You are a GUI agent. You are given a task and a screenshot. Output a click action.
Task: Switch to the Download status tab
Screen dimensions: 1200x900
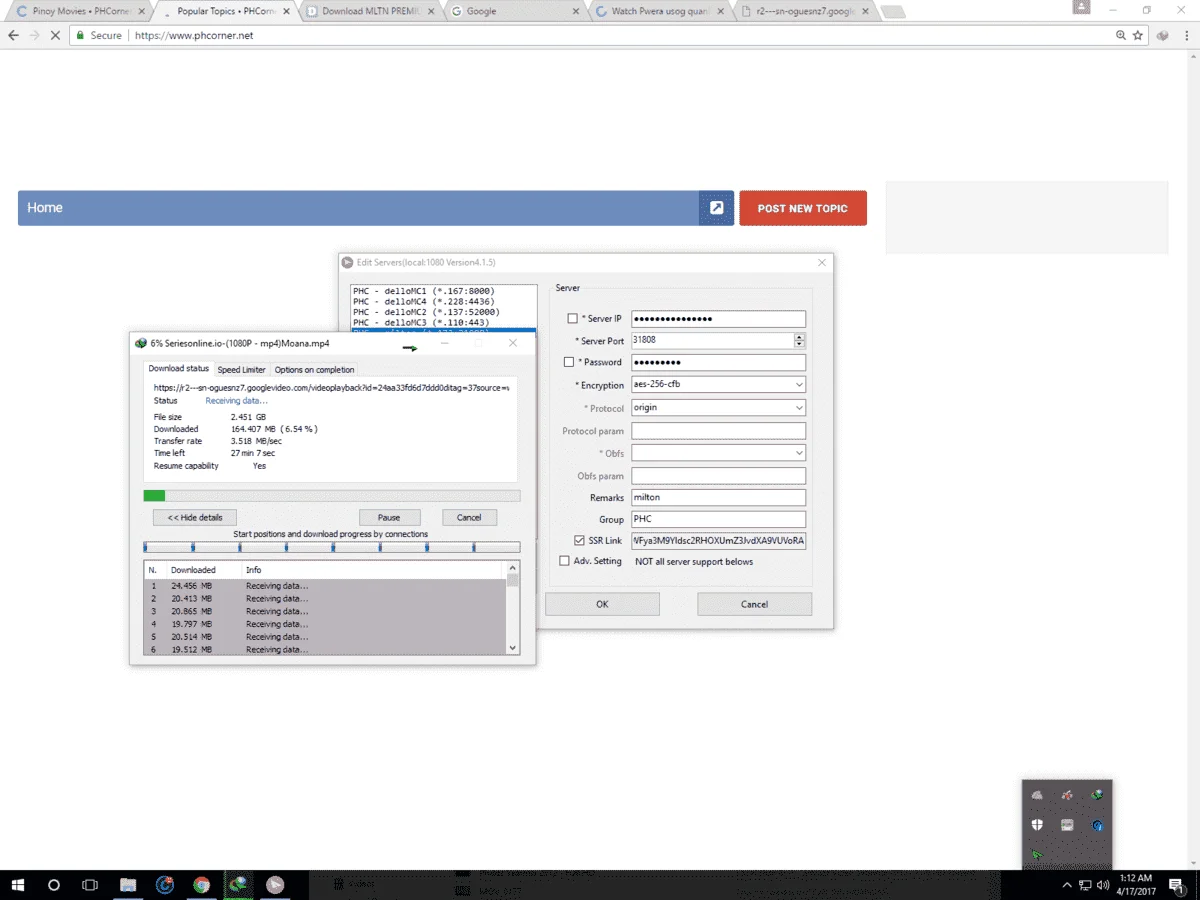[x=179, y=369]
